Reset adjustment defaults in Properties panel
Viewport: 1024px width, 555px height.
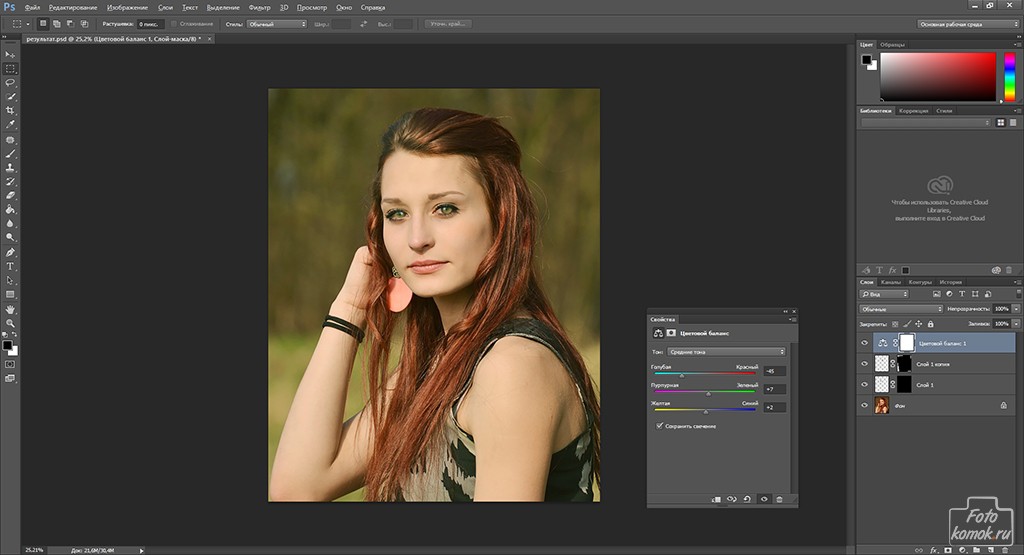tap(747, 500)
